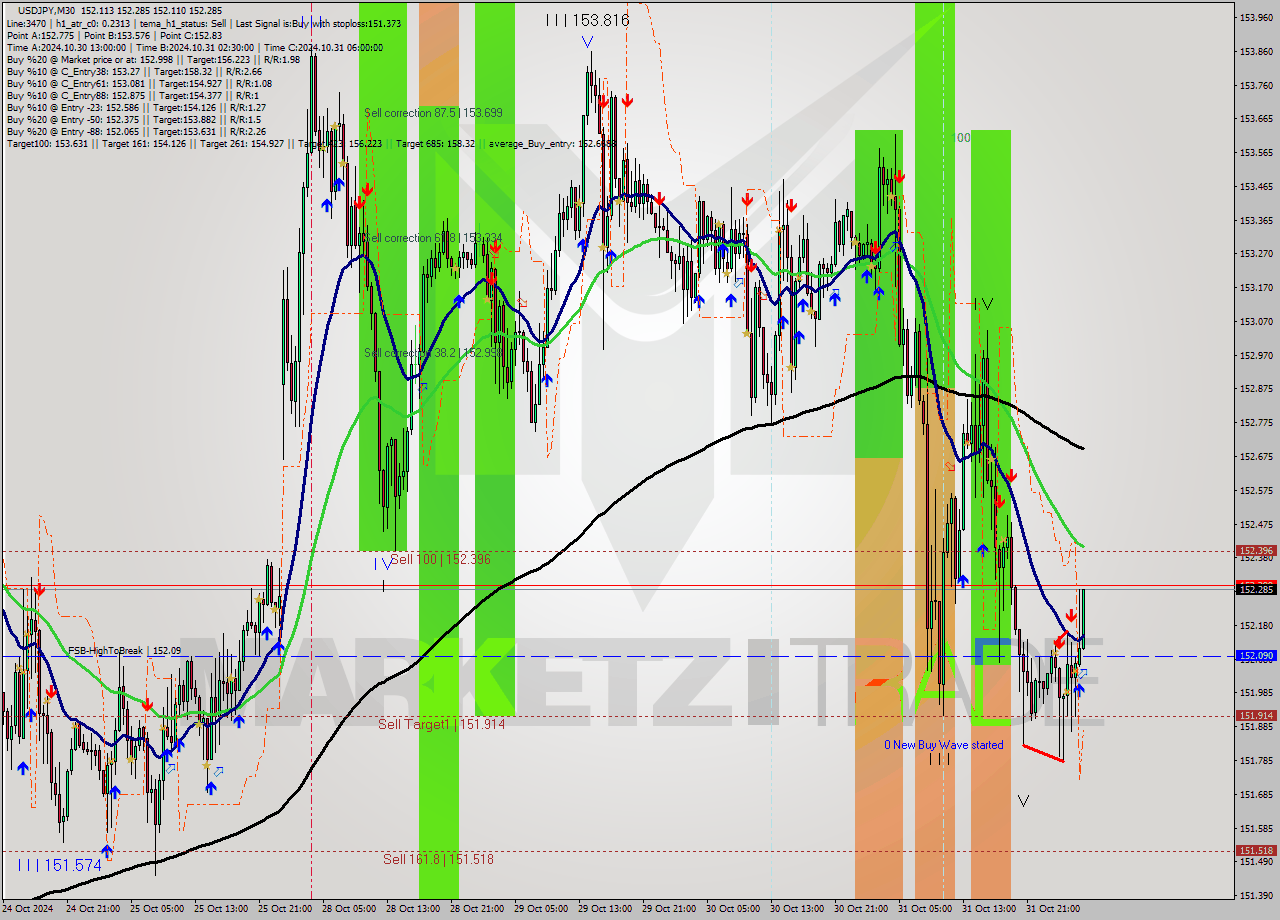Click the 'I I I 153.816' wave label

588,20
